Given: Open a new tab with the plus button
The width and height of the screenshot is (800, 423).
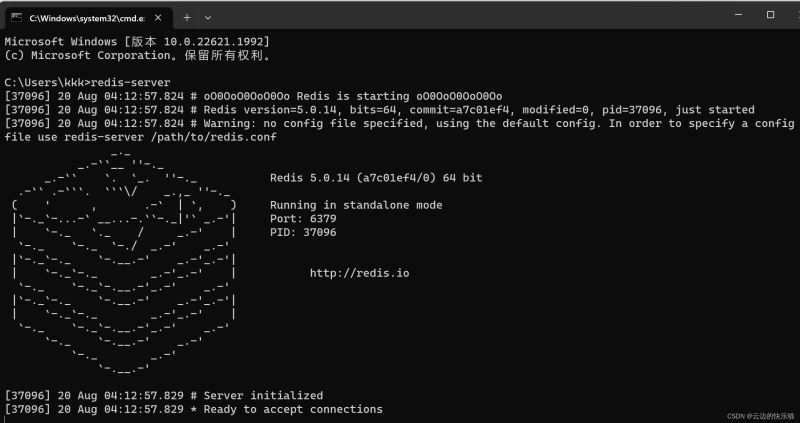Looking at the screenshot, I should pos(187,17).
